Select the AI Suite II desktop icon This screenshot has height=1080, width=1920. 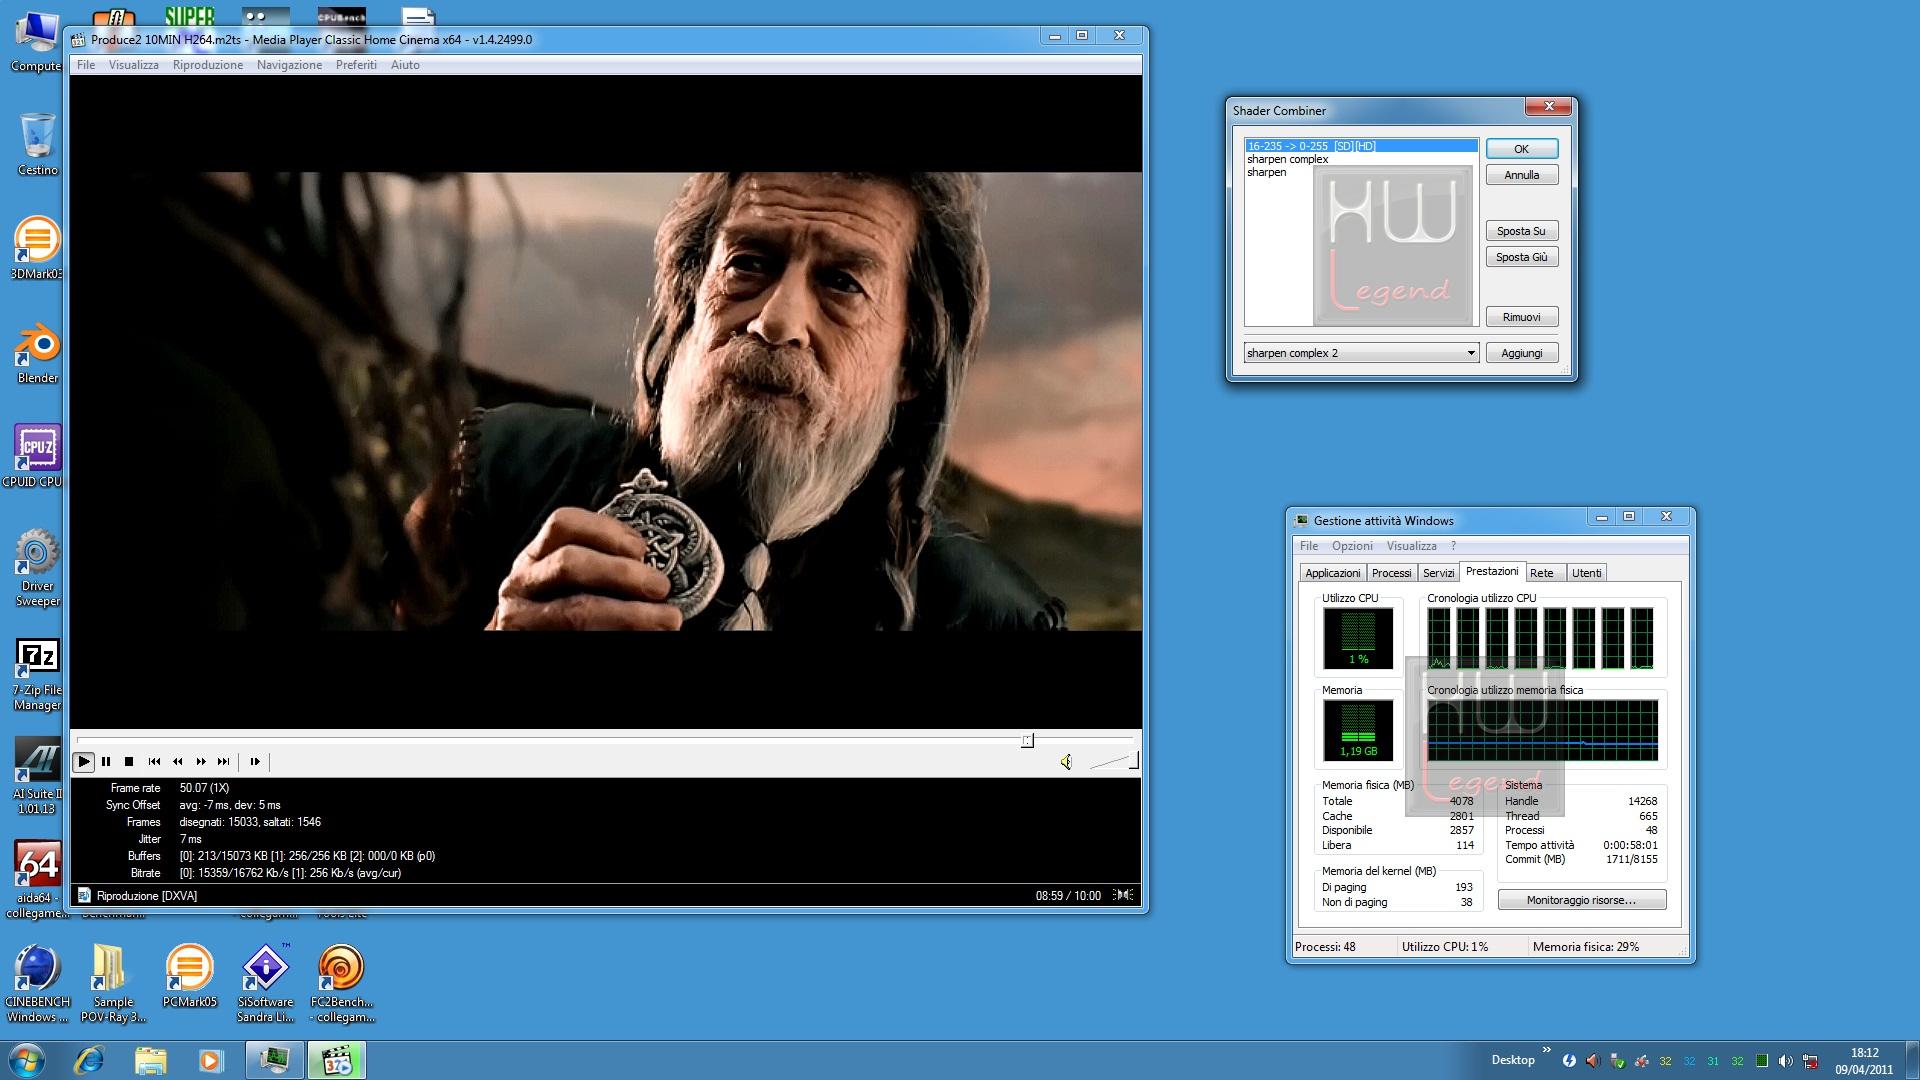(37, 777)
